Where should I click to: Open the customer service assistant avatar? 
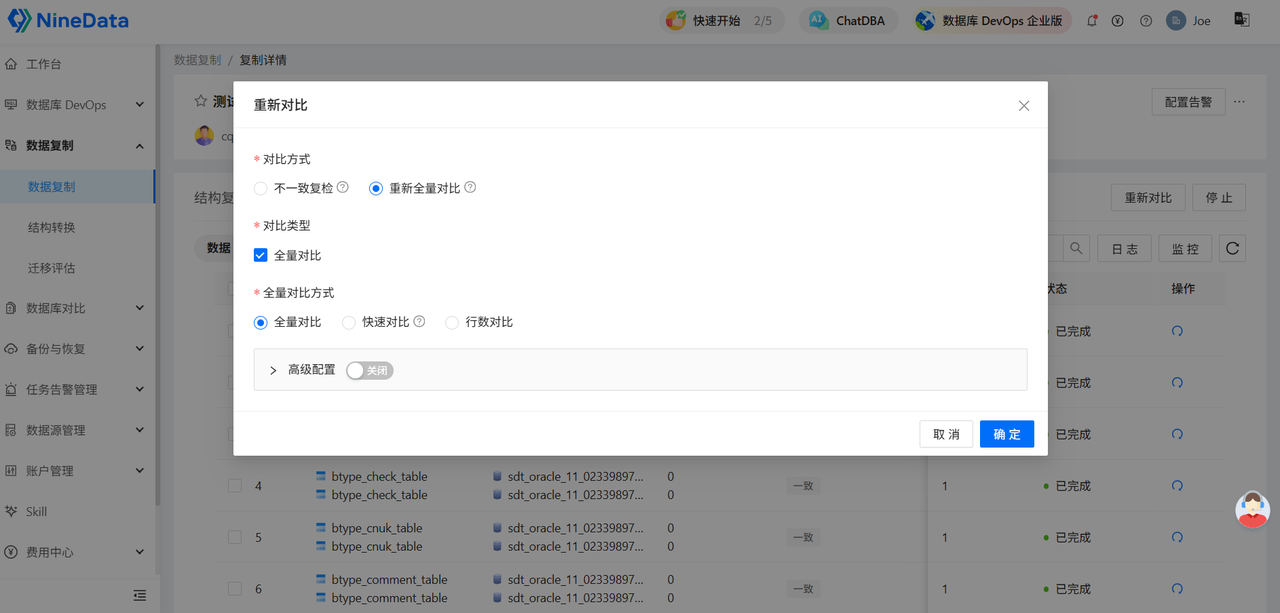(x=1252, y=509)
